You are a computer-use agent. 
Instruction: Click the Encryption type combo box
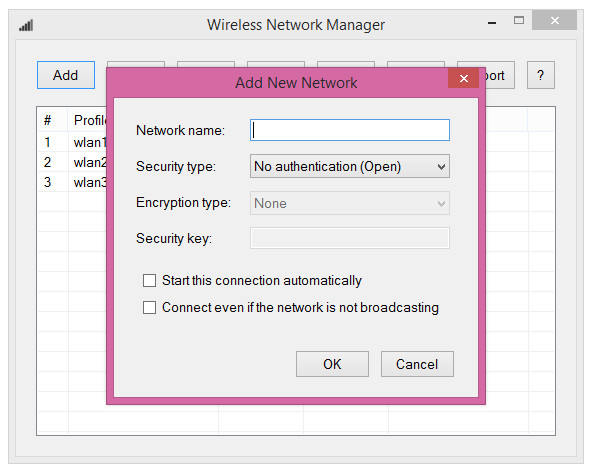[x=350, y=203]
